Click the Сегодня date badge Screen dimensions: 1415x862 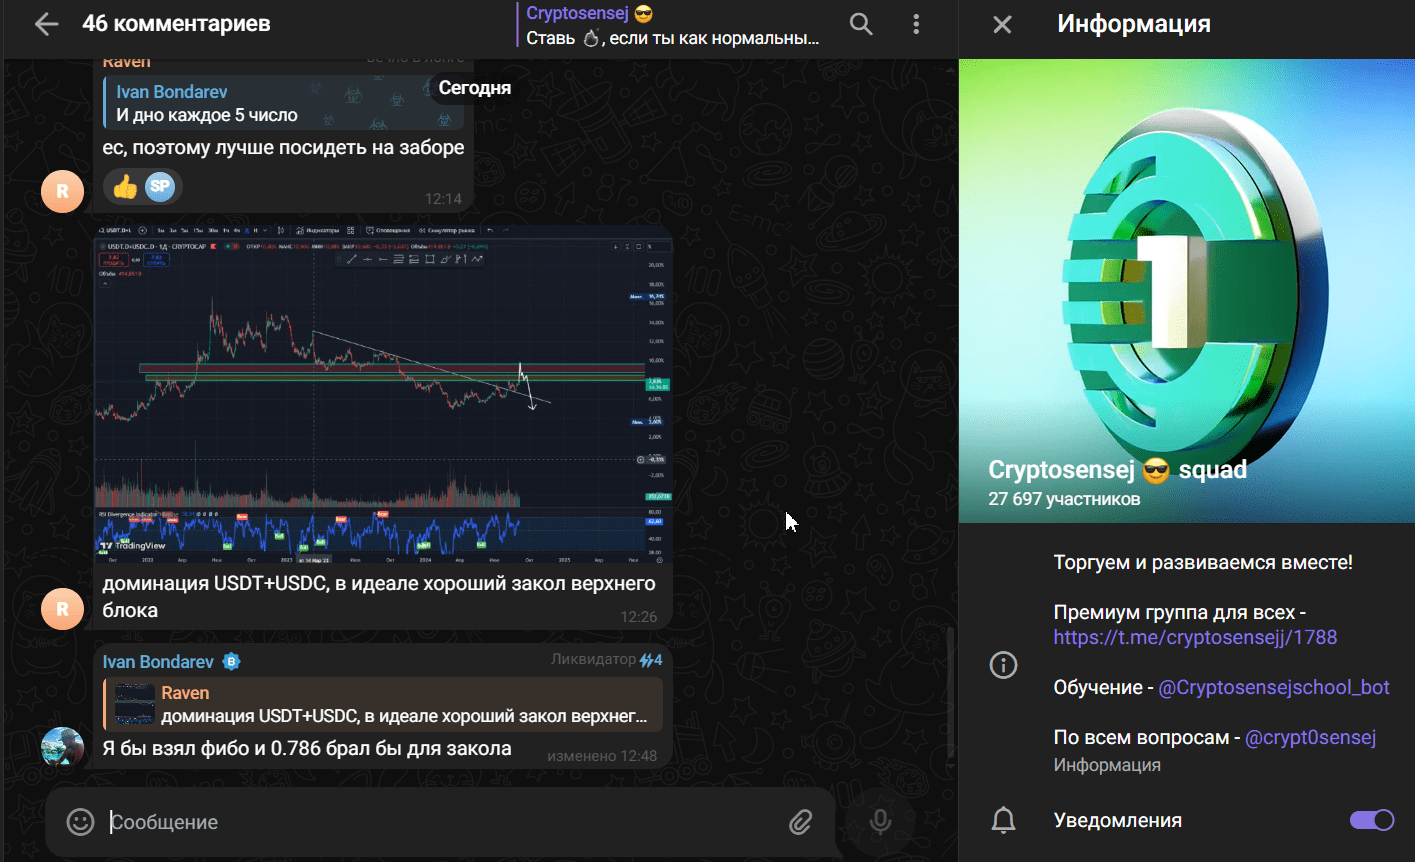[475, 88]
